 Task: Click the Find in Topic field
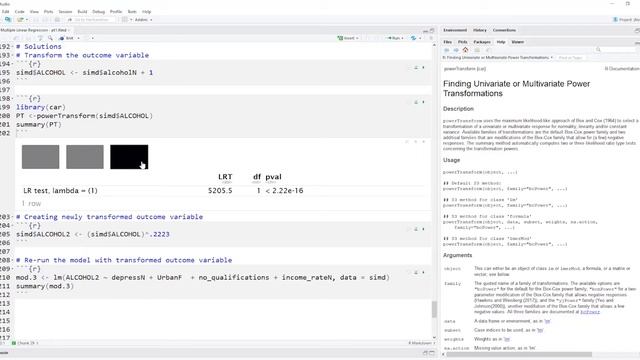(x=570, y=58)
